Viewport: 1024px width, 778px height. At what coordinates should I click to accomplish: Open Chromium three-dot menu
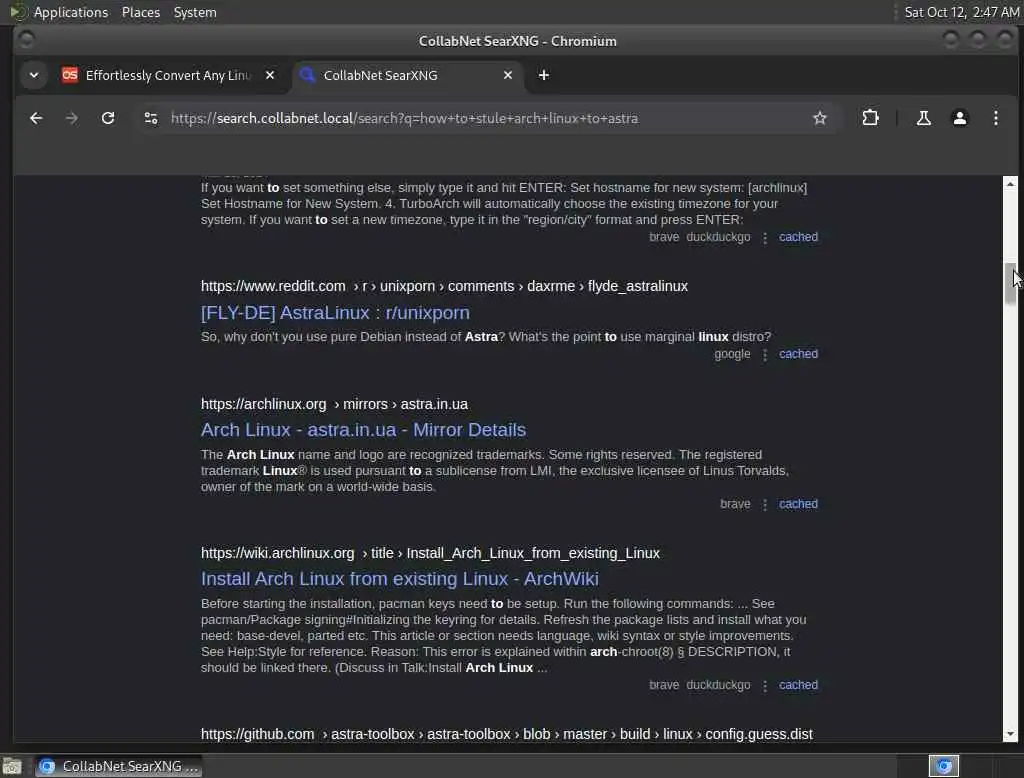[x=995, y=118]
